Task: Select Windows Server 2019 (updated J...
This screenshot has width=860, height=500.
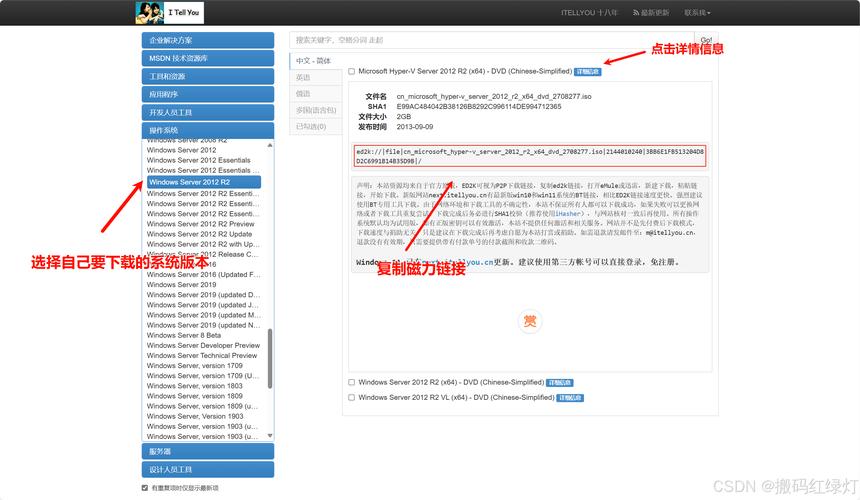Action: pos(203,305)
